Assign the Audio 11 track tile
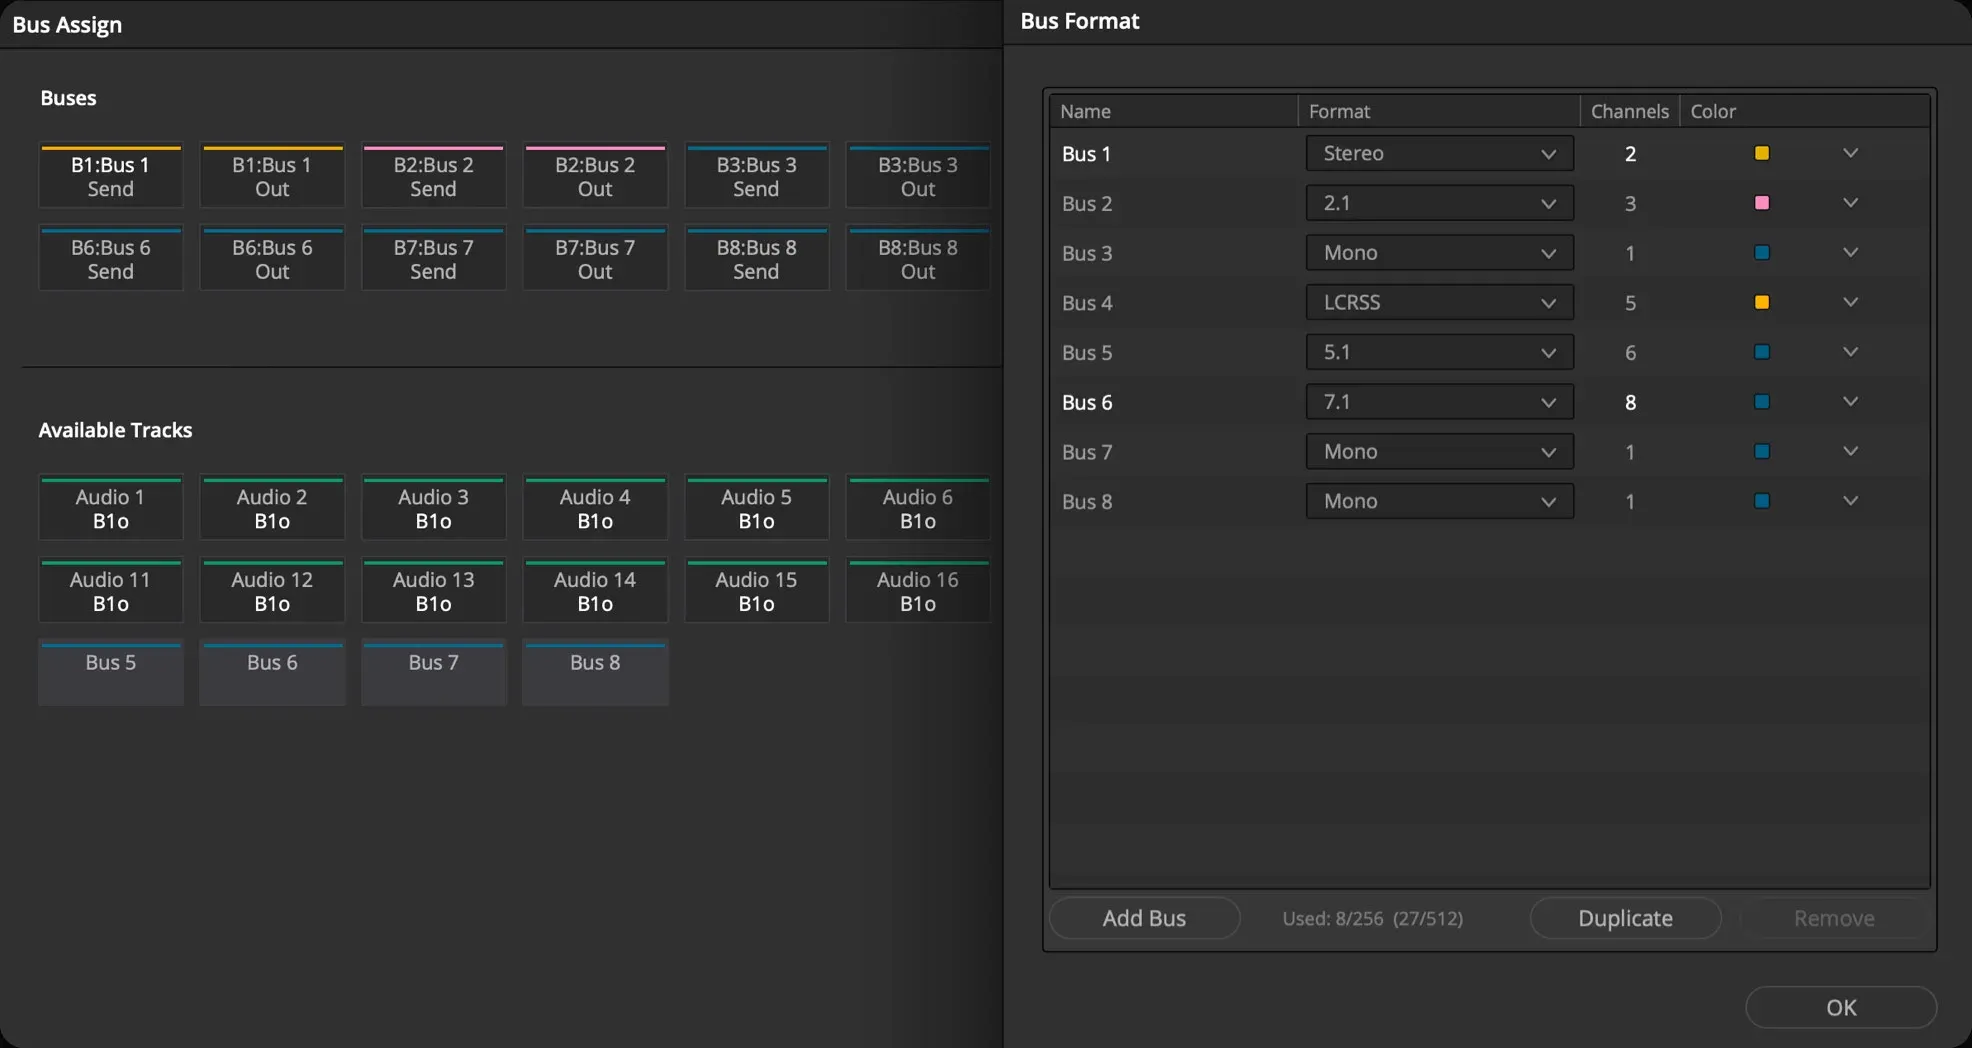 tap(110, 591)
